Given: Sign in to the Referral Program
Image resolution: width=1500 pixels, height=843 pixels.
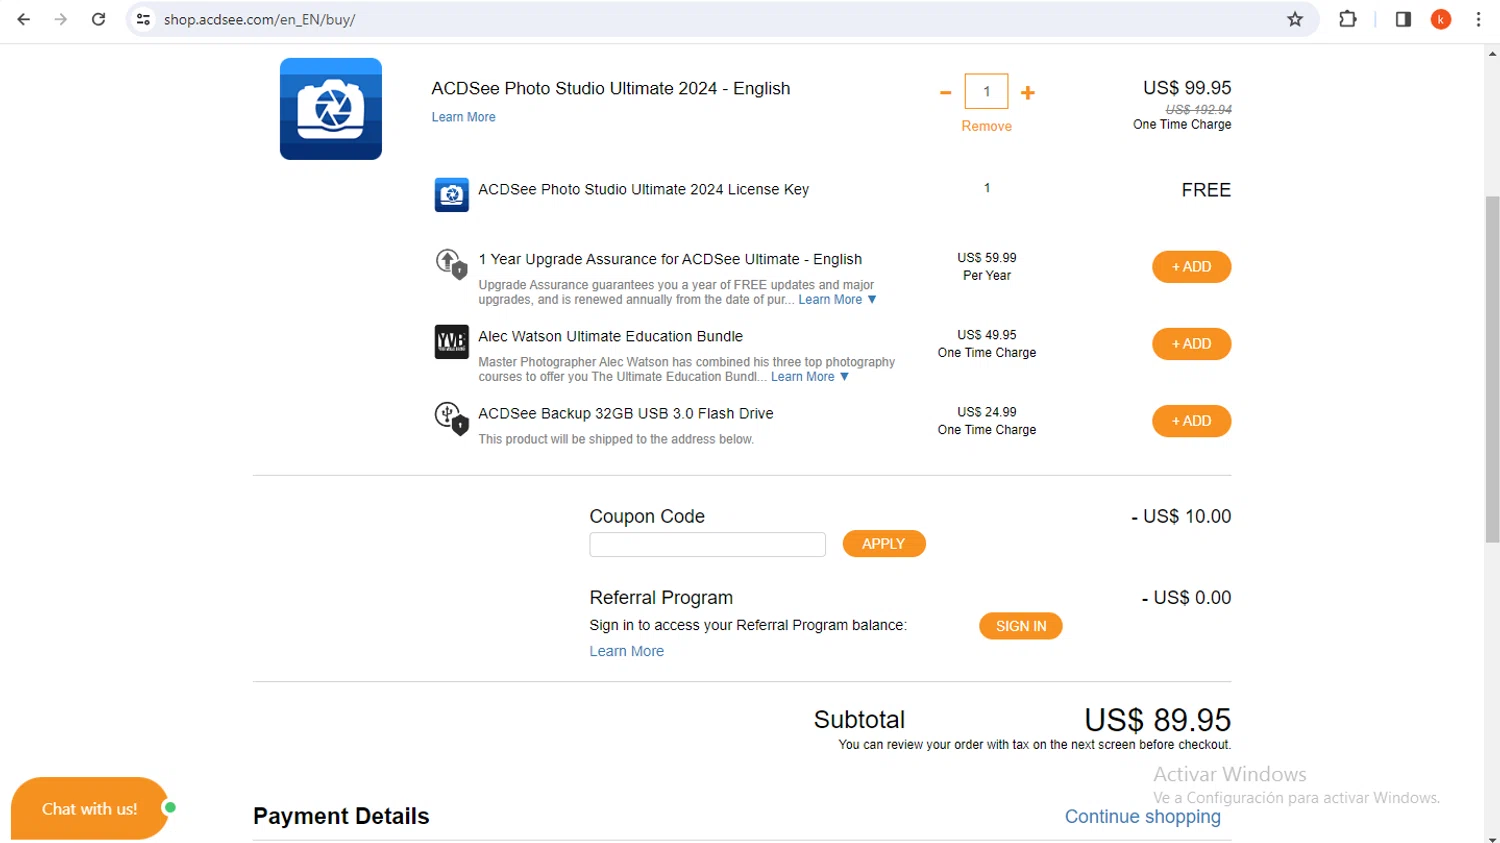Looking at the screenshot, I should [x=1021, y=626].
